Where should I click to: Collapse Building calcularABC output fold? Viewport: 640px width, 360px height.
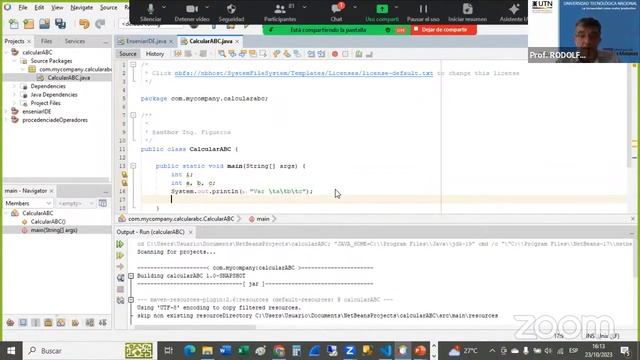131,276
